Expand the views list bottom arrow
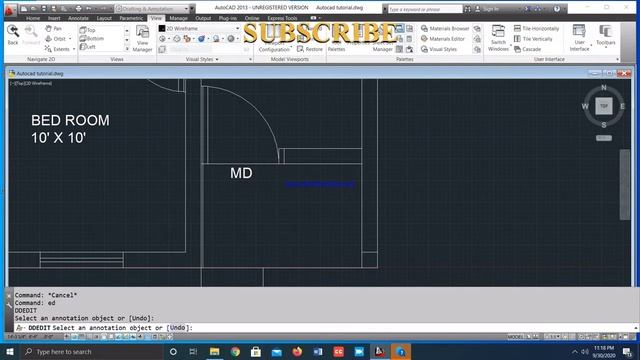The image size is (640, 360). point(127,49)
